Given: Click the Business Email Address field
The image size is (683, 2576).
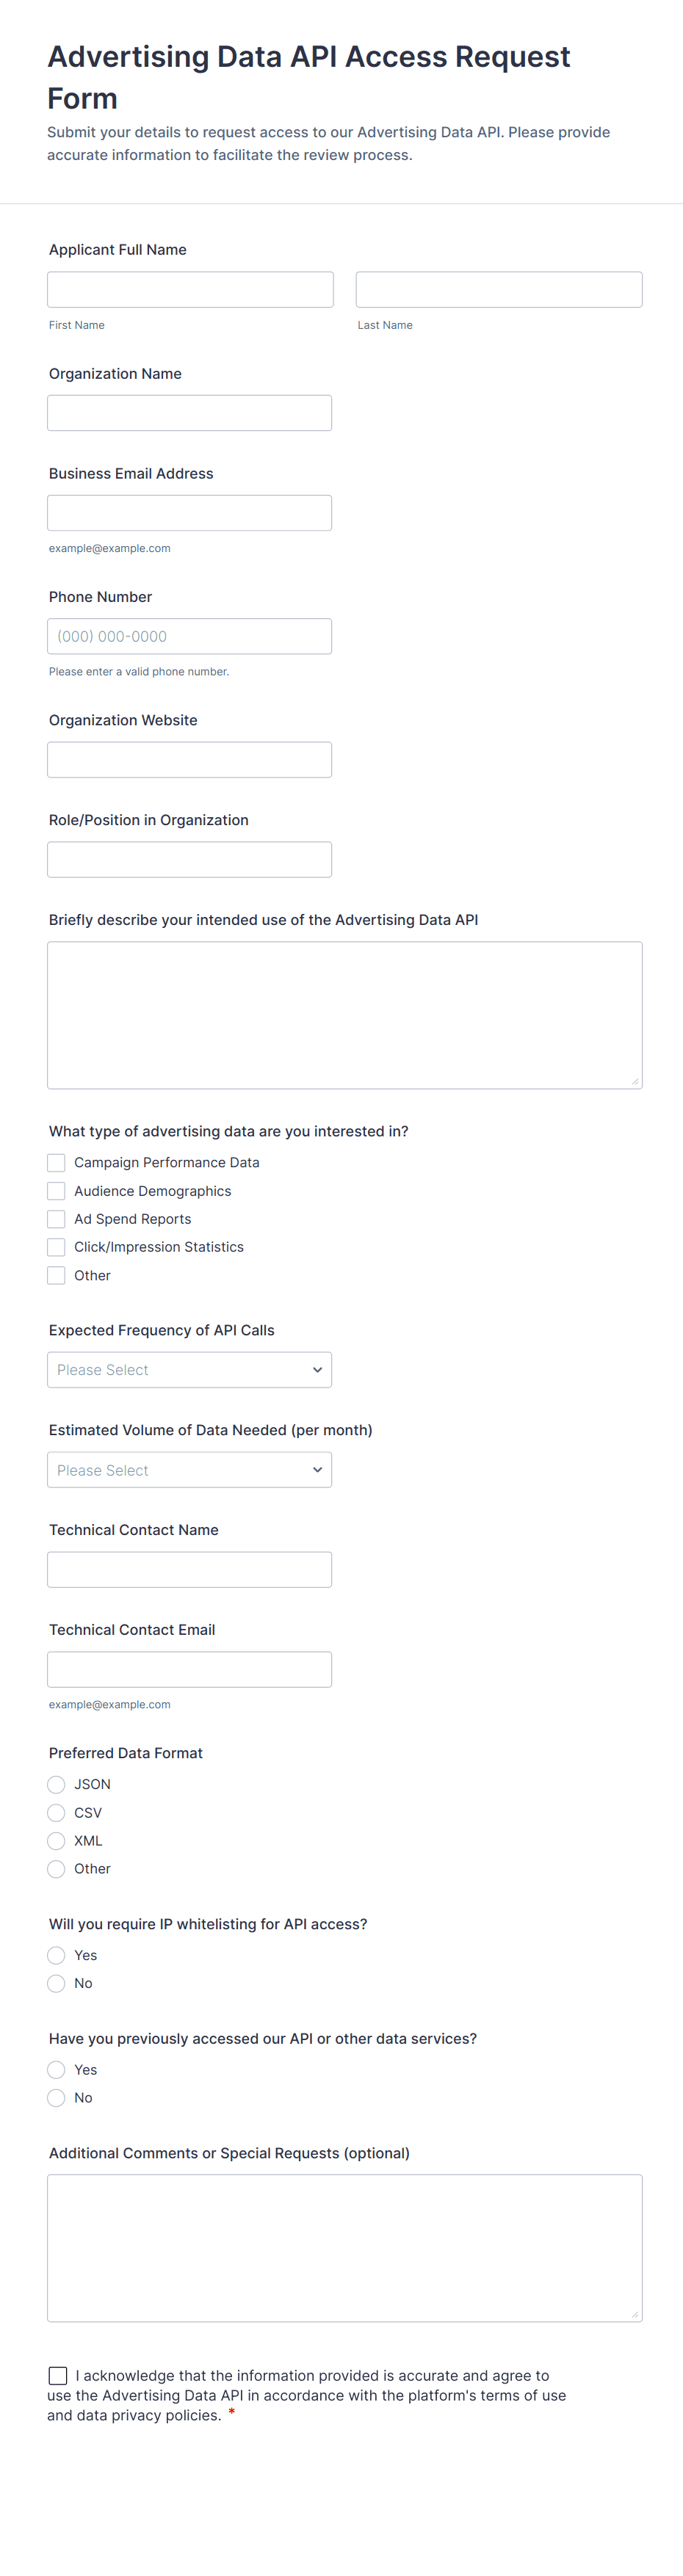Looking at the screenshot, I should (189, 513).
